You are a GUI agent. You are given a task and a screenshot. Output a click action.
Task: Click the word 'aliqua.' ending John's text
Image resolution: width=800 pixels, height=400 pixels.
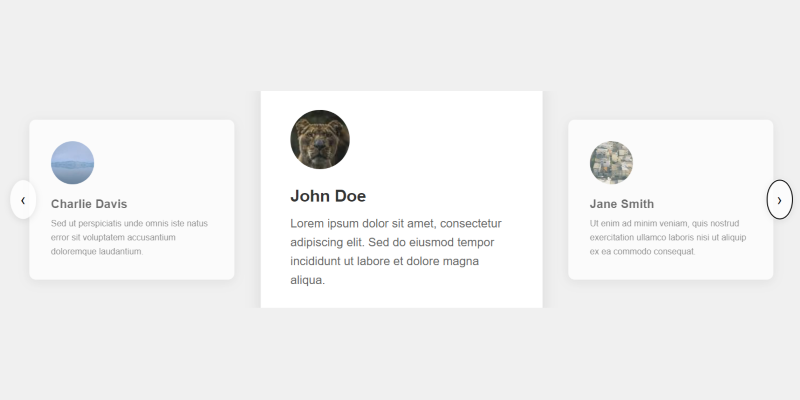308,281
